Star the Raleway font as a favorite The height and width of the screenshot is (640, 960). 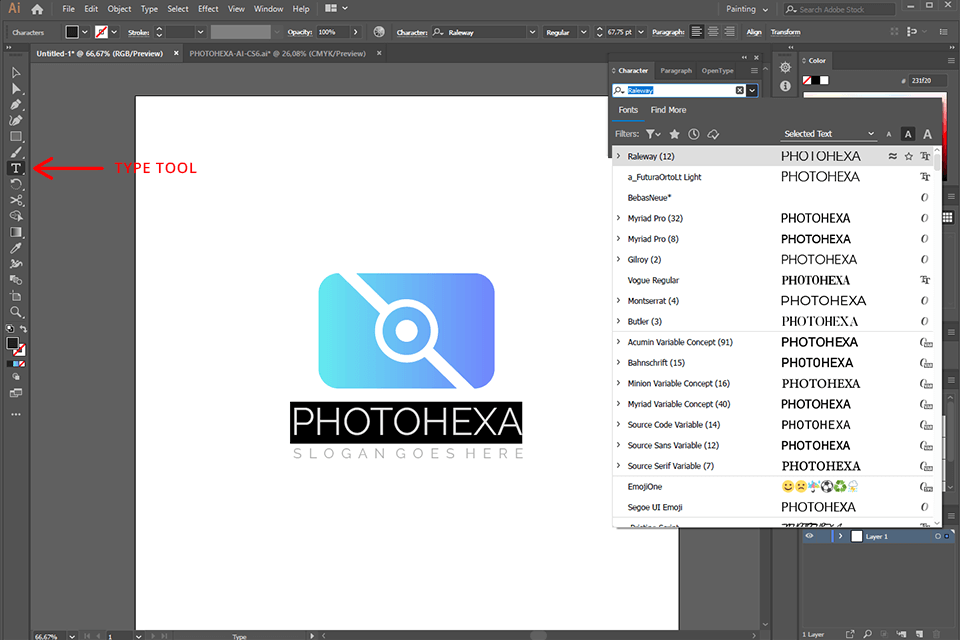[909, 156]
